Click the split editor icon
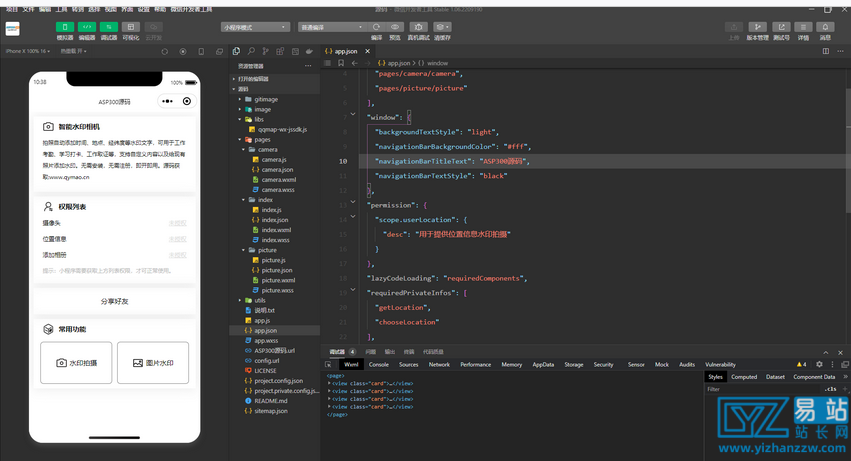Viewport: 851px width, 461px height. tap(826, 51)
